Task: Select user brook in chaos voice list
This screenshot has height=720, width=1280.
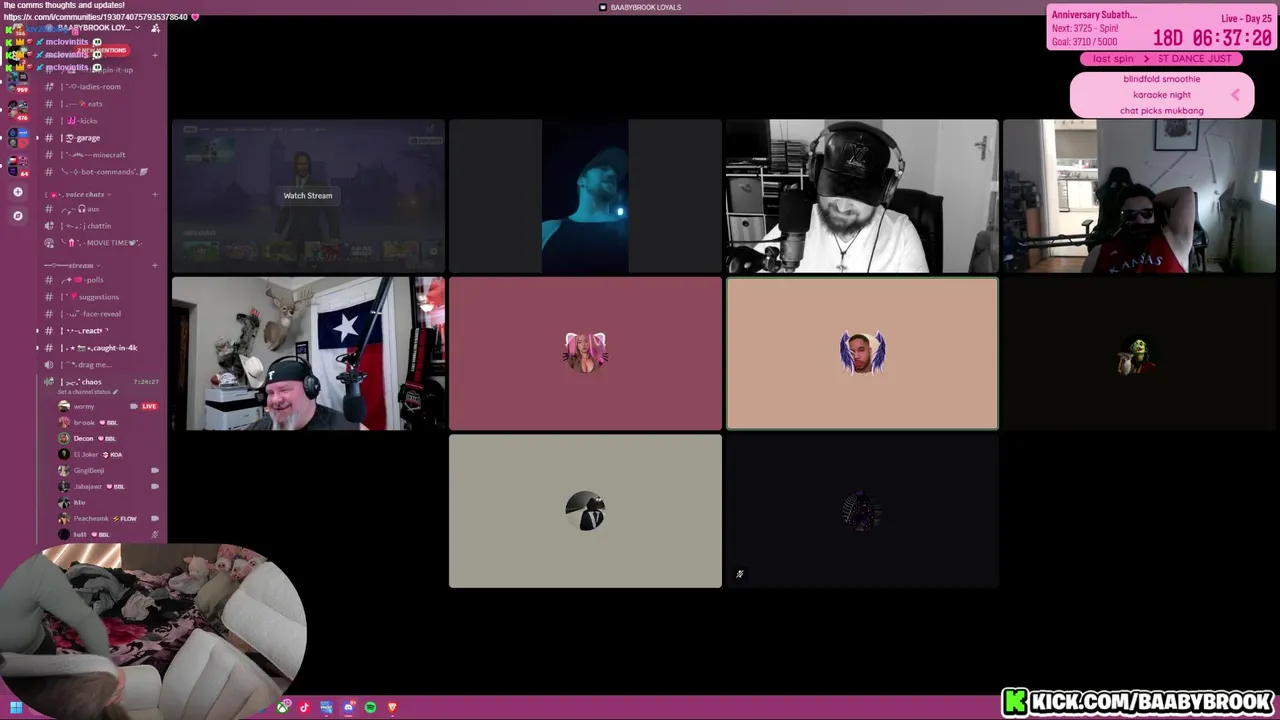Action: click(x=107, y=422)
